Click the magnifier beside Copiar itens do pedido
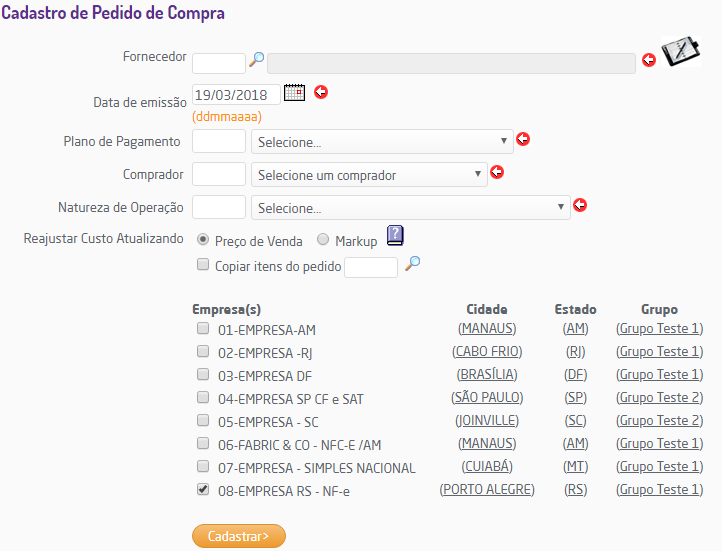Screen dimensions: 722x551 [412, 263]
